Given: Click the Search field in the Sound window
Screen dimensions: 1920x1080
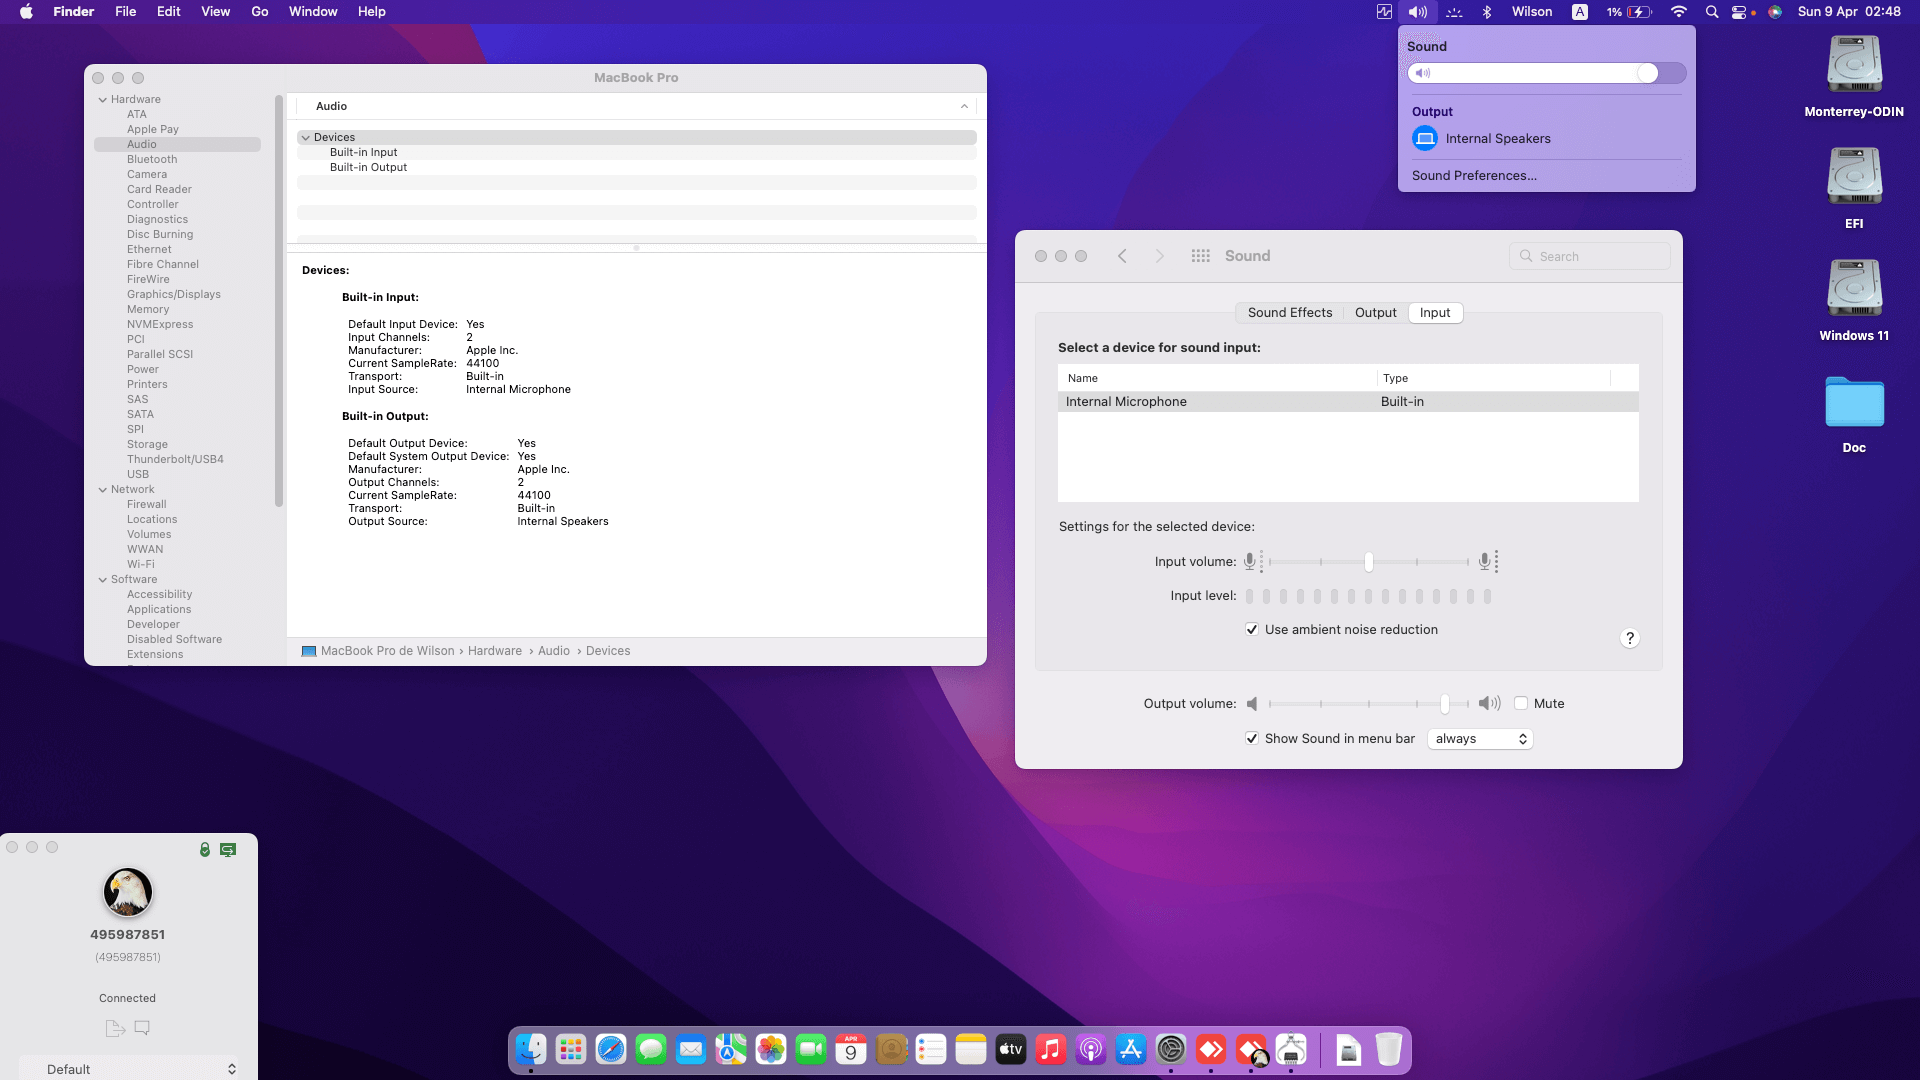Looking at the screenshot, I should 1589,256.
